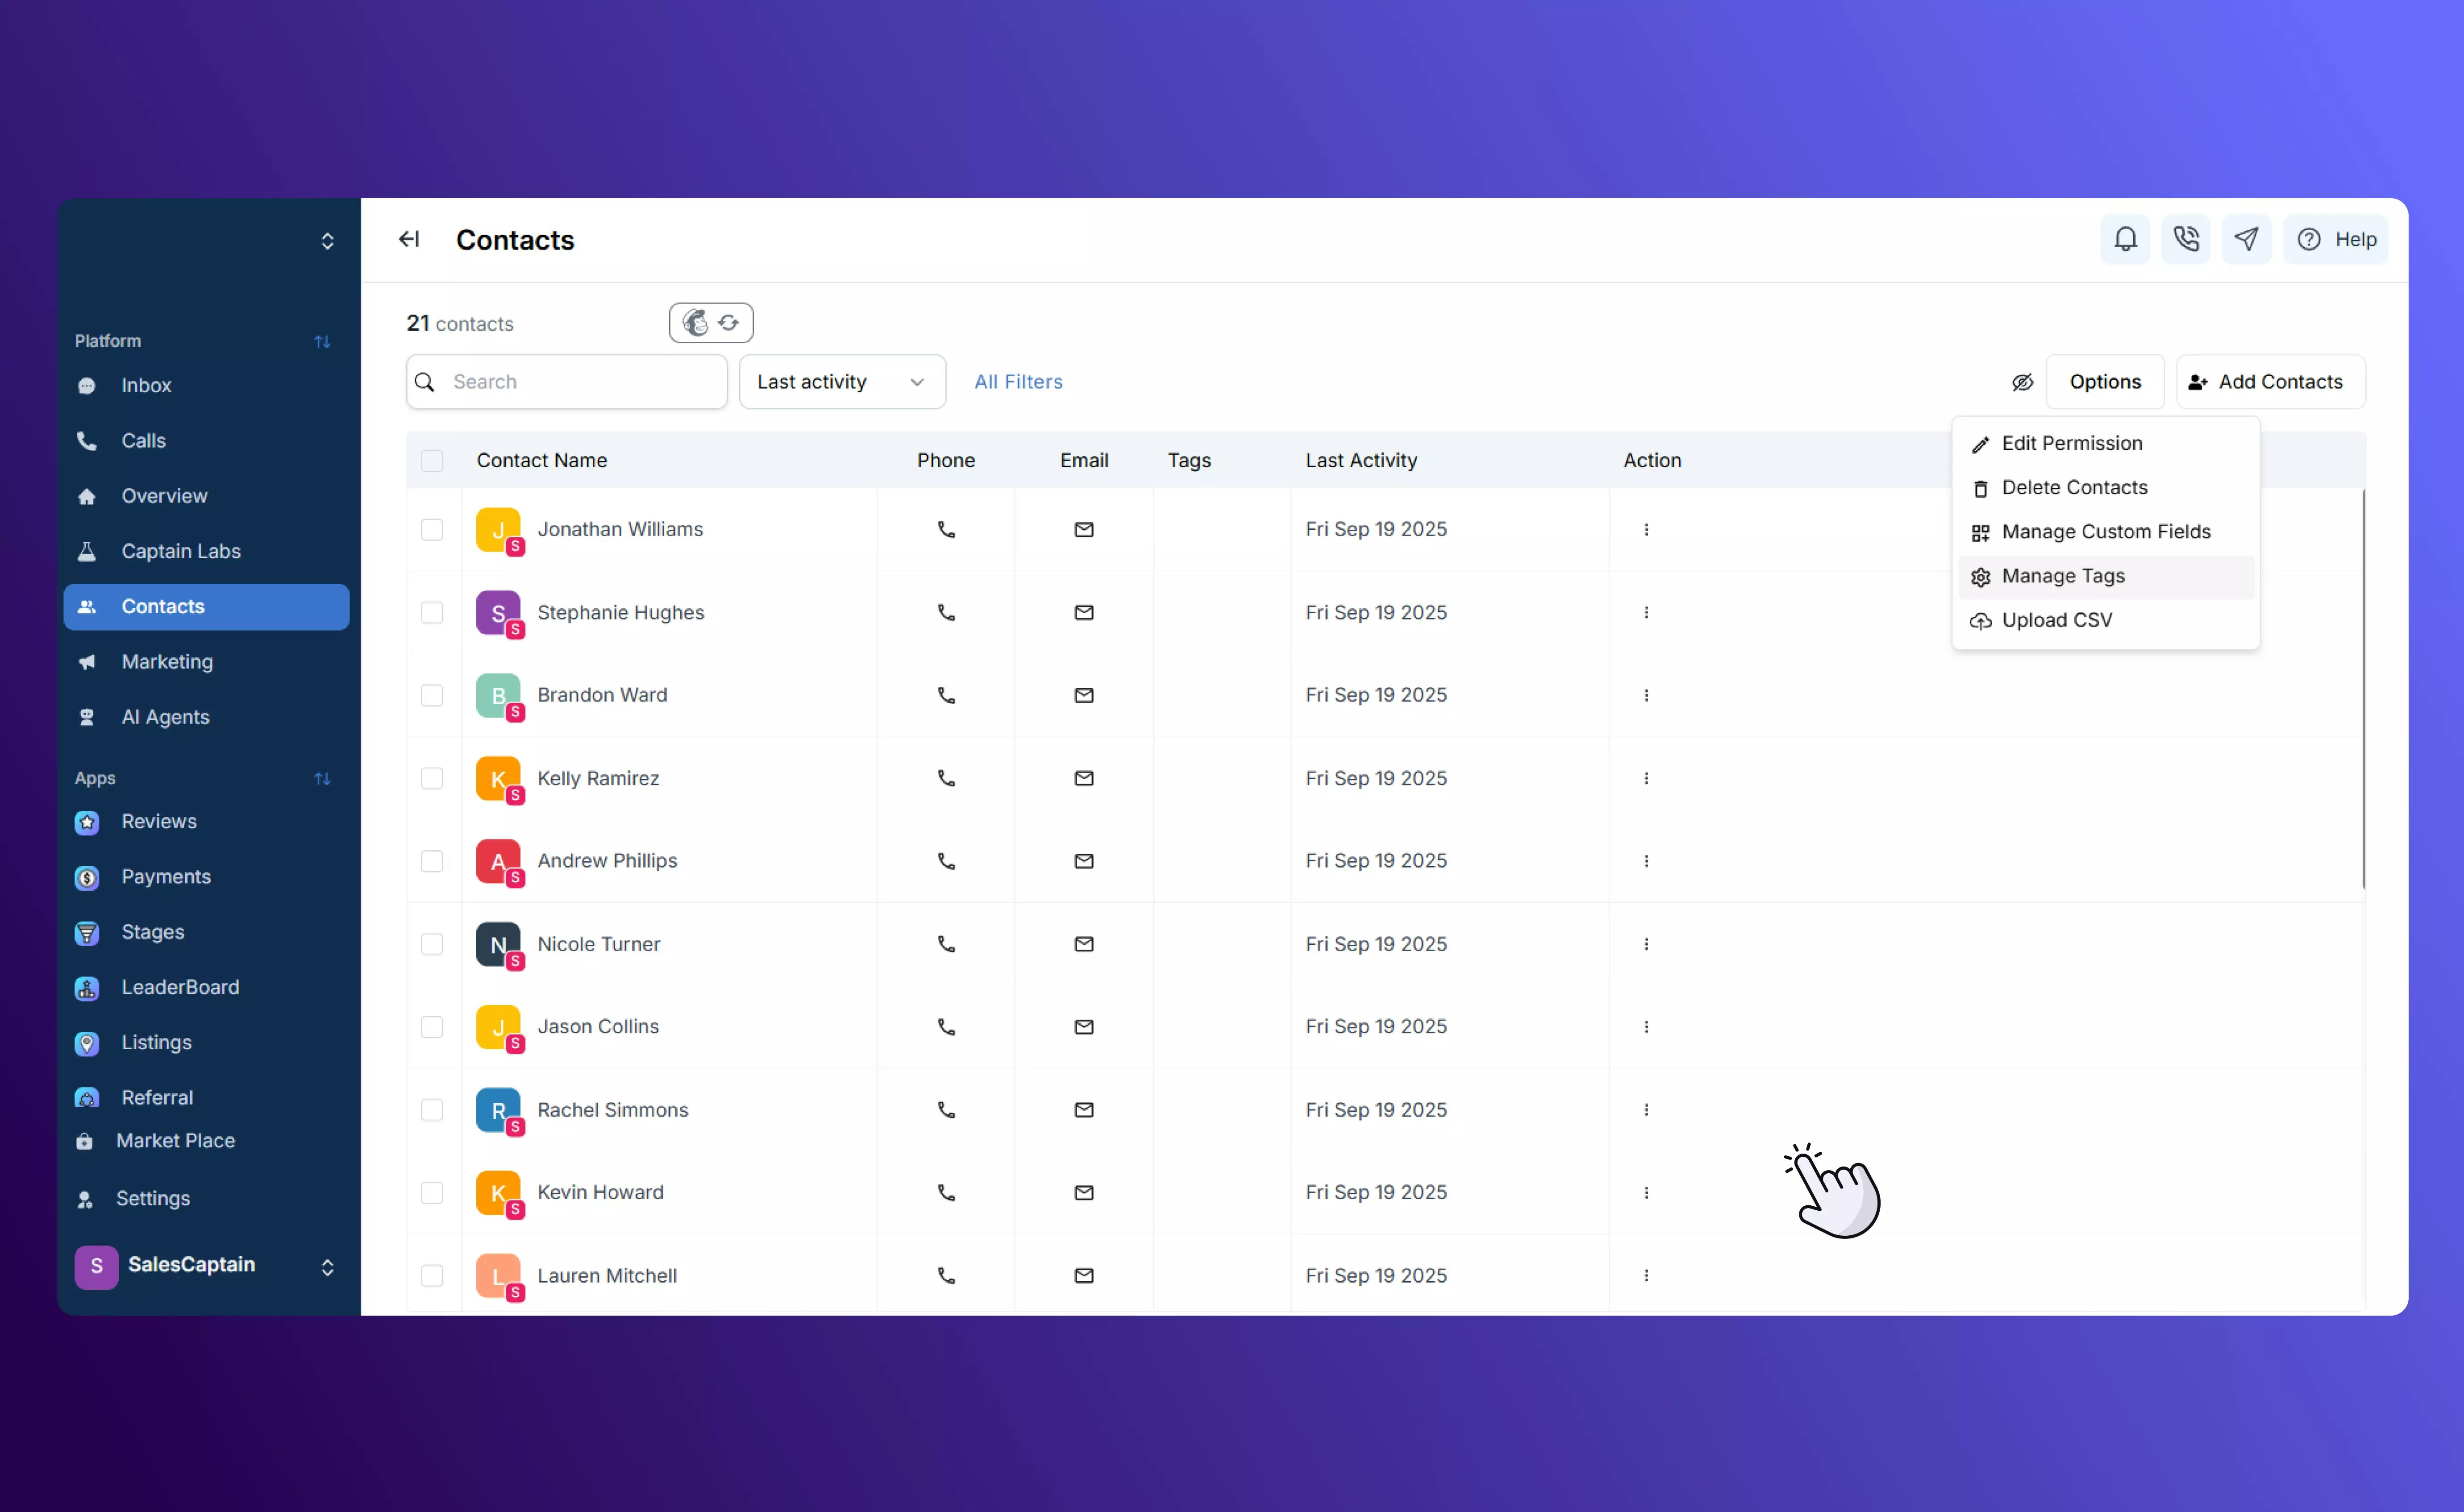Toggle the hidden-eye visibility icon near Options

tap(2022, 382)
